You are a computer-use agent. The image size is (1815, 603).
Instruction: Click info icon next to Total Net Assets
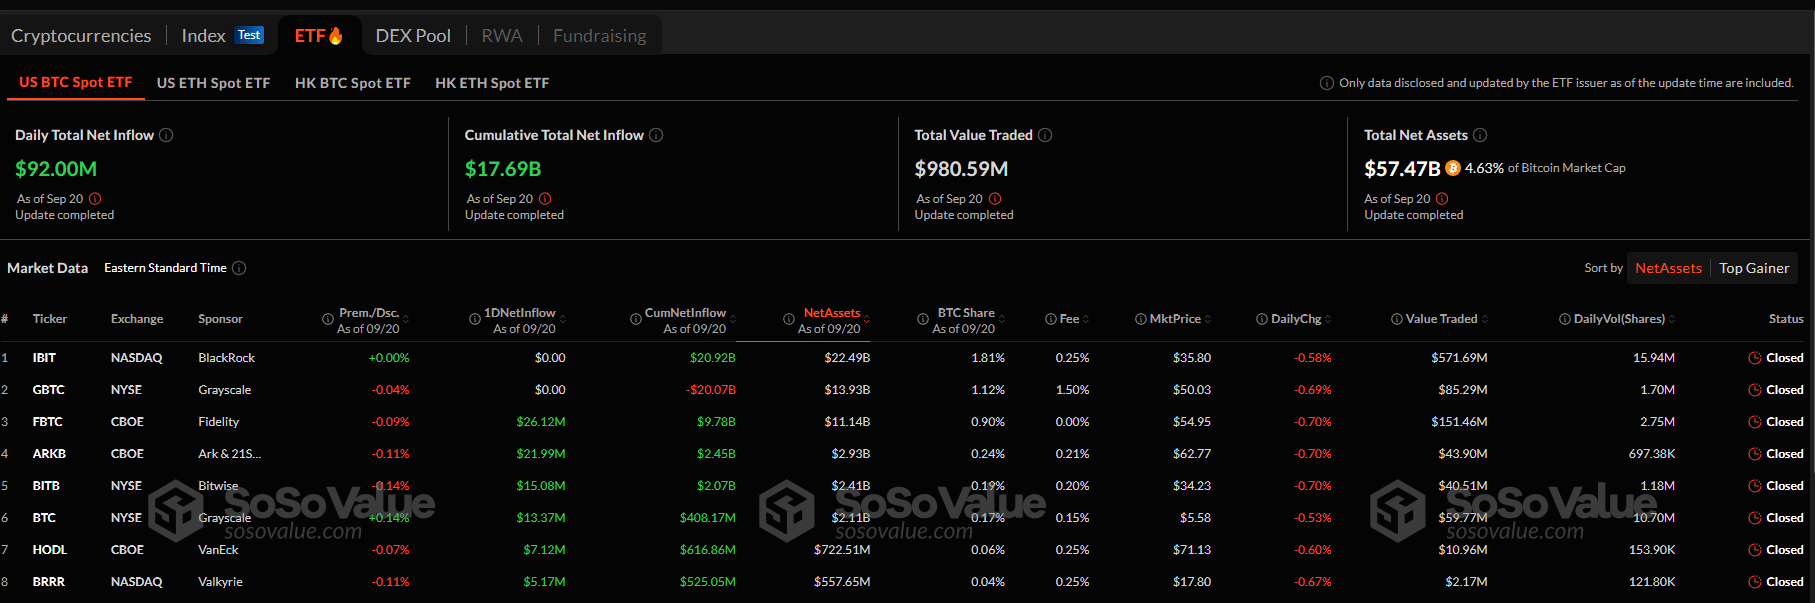[1480, 135]
